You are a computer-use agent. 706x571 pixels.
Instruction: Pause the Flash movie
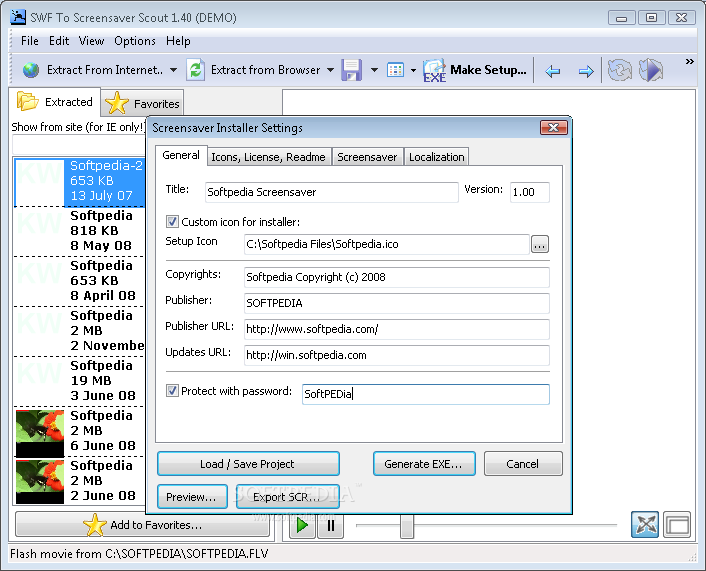tap(330, 525)
